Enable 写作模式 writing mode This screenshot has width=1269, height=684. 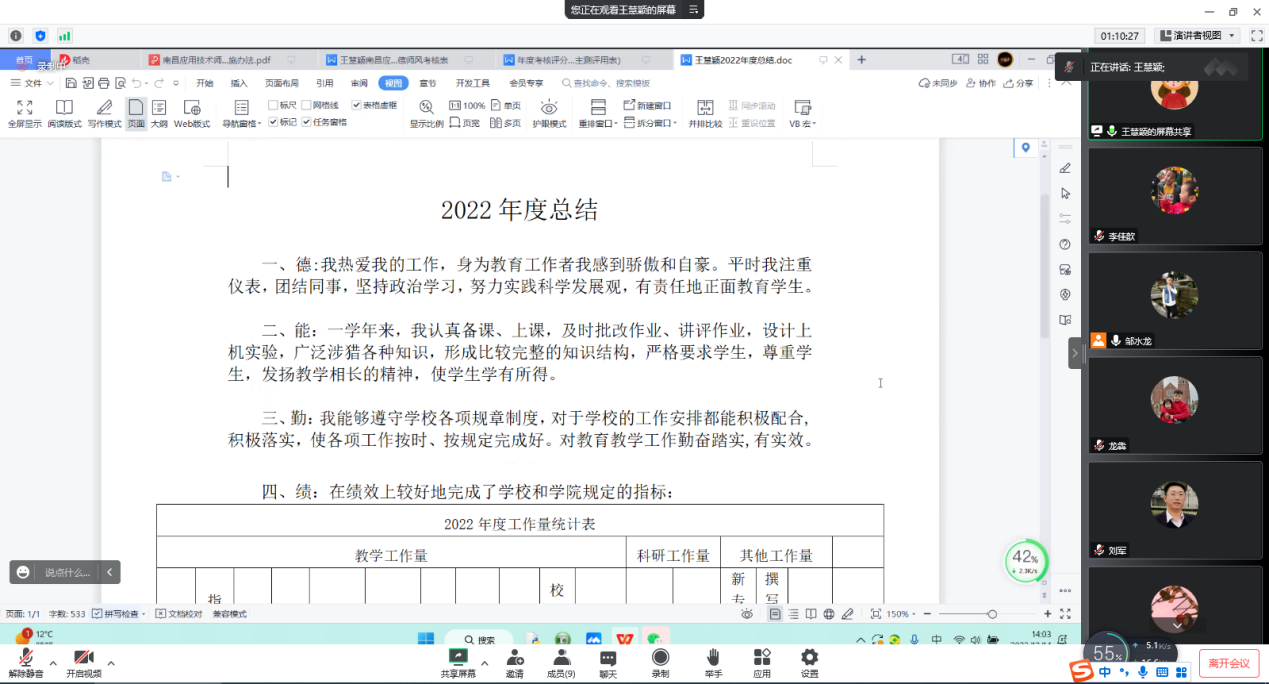[x=104, y=112]
